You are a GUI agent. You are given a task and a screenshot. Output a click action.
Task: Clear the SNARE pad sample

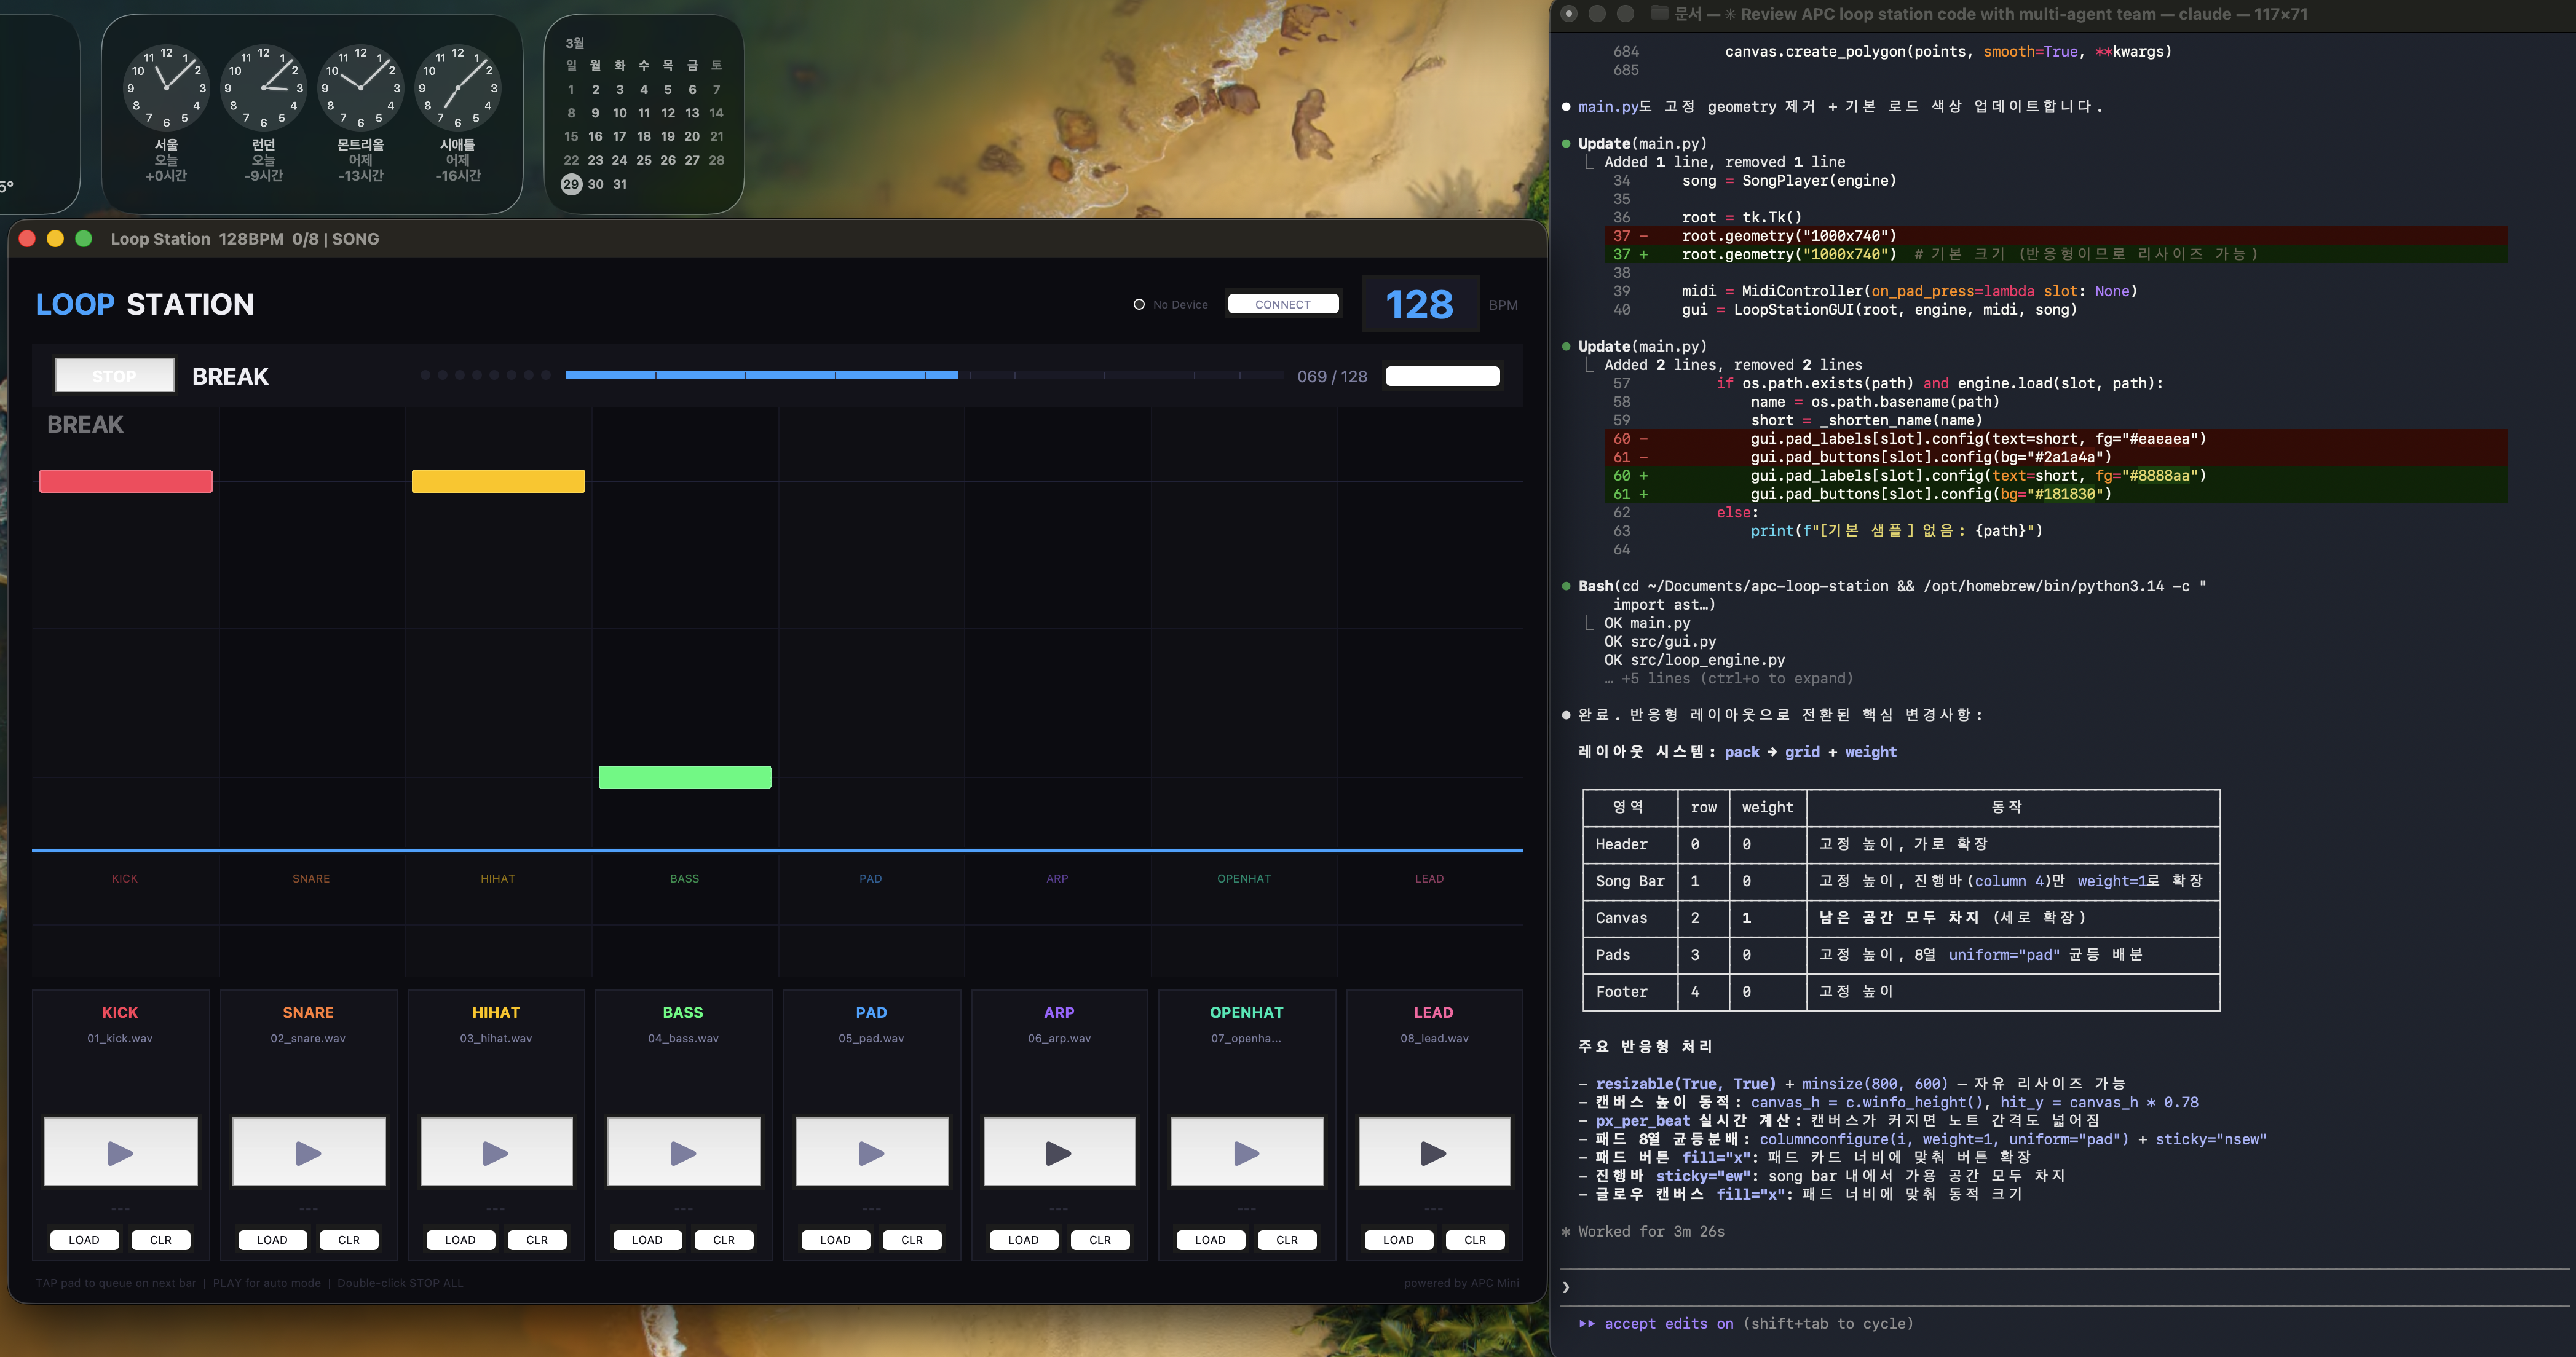pos(348,1239)
